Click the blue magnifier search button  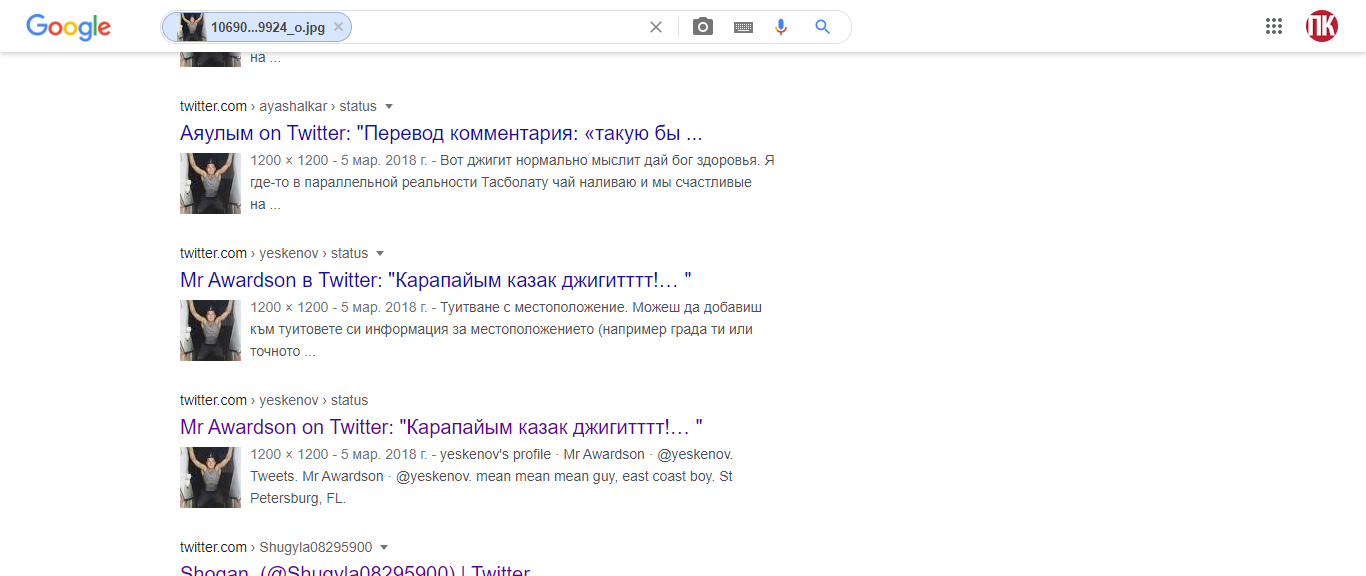[x=823, y=27]
